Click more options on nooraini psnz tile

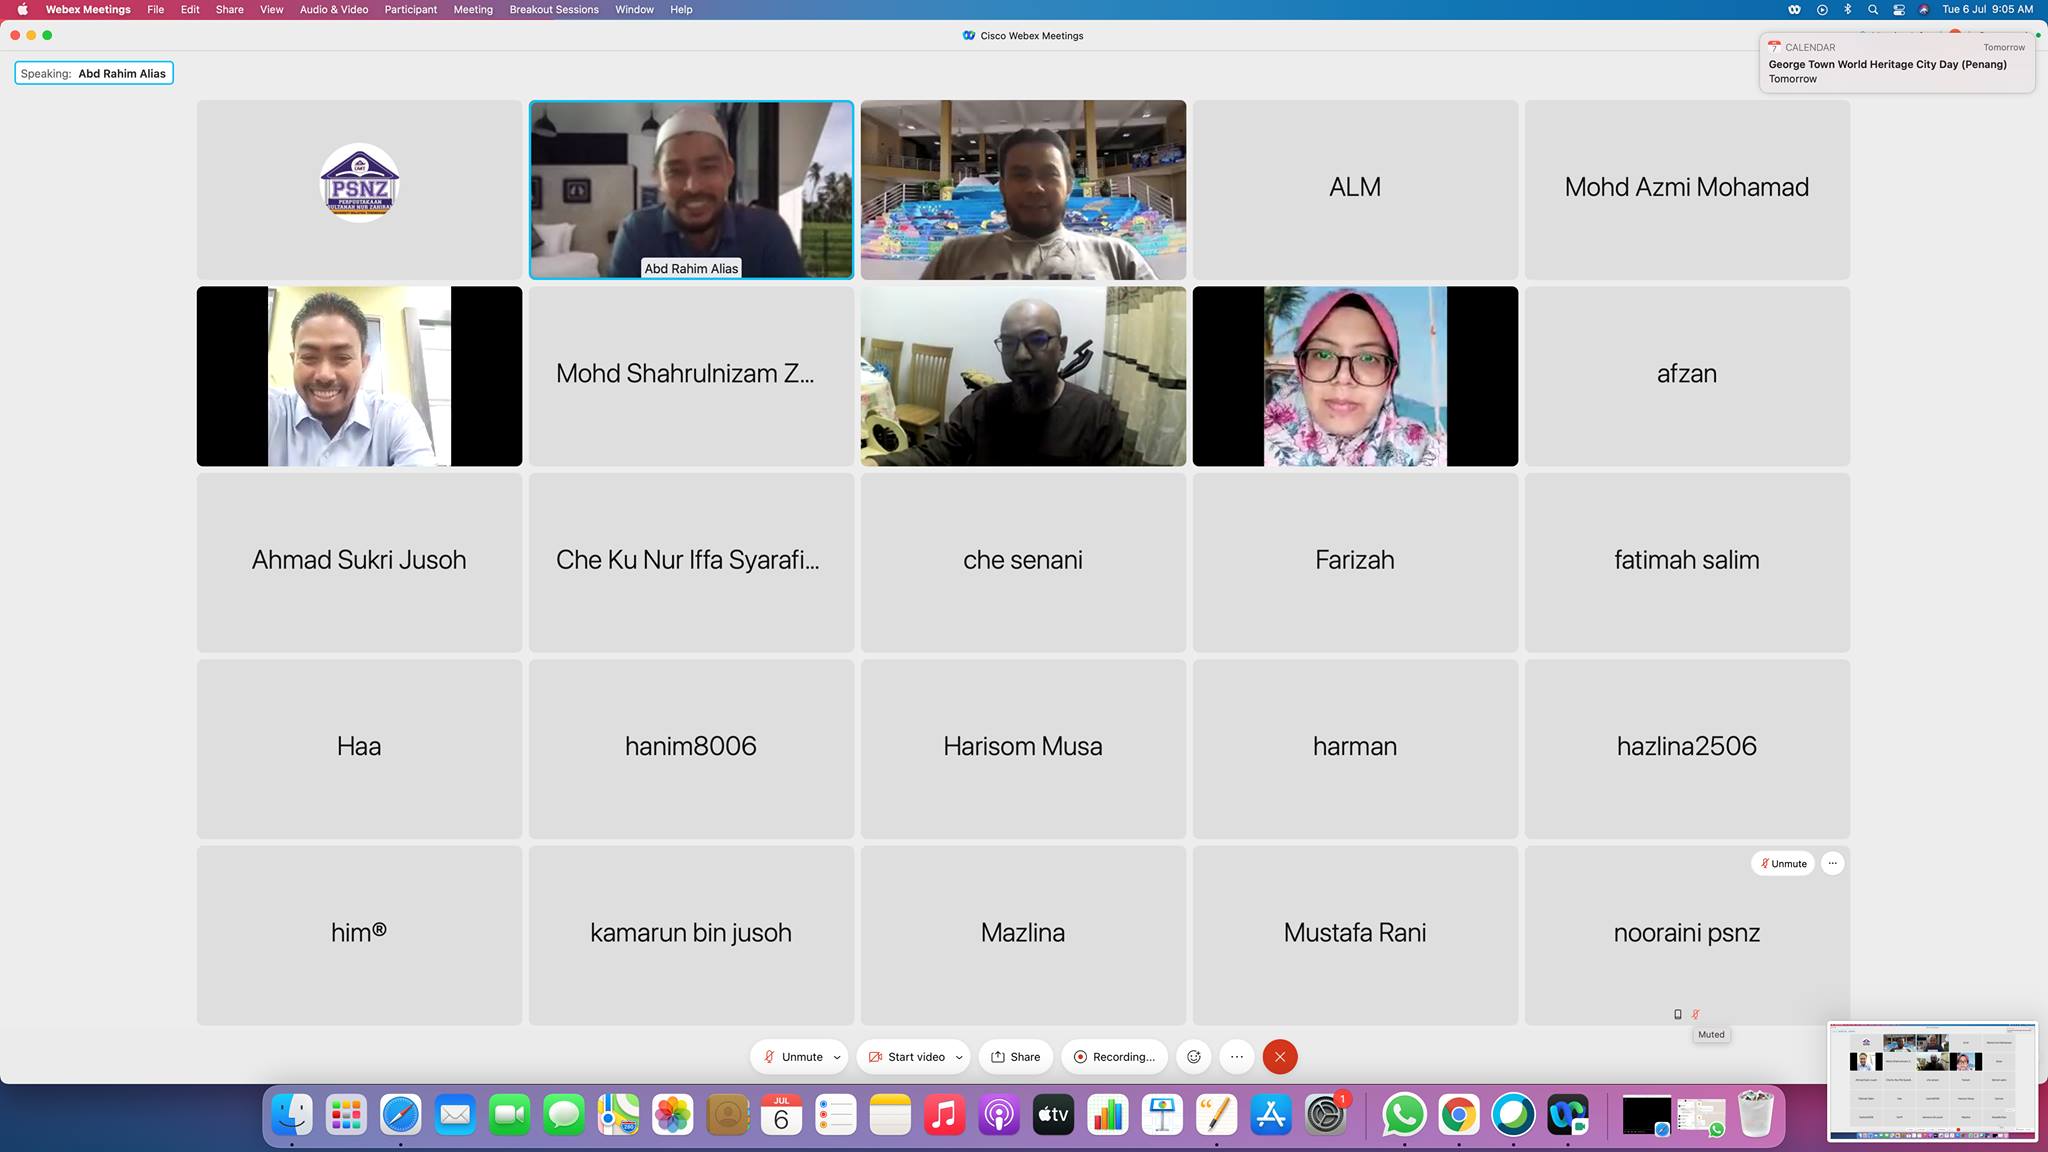pyautogui.click(x=1832, y=863)
